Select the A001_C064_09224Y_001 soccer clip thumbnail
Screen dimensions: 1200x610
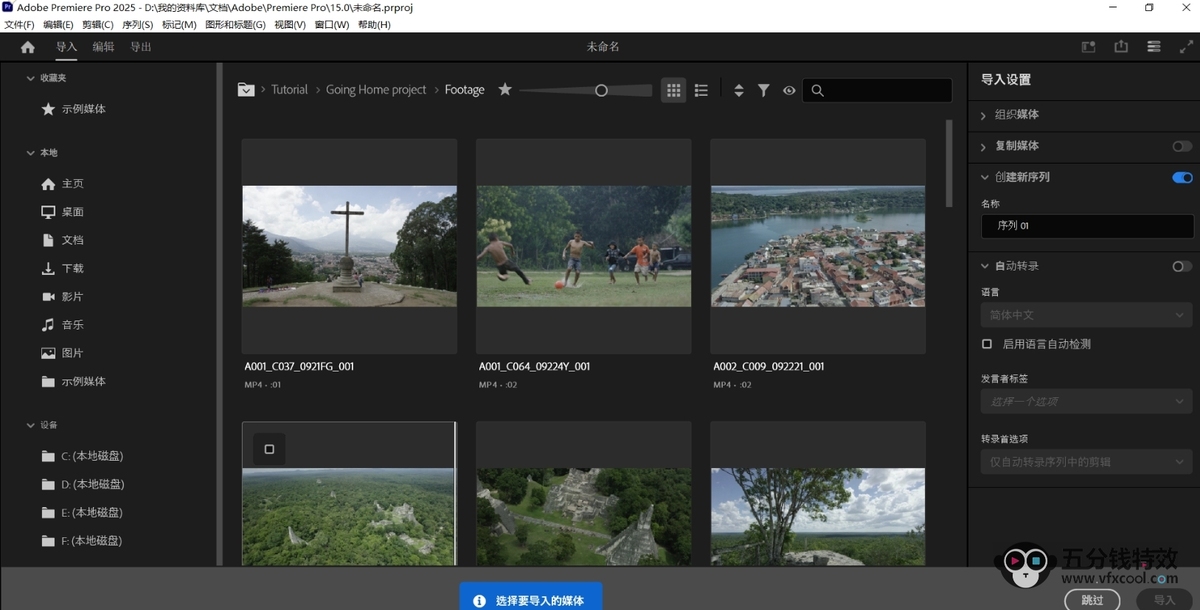[x=584, y=246]
